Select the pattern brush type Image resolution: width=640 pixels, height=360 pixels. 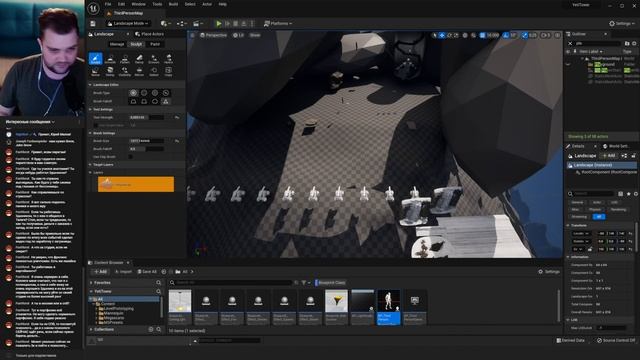pos(155,93)
